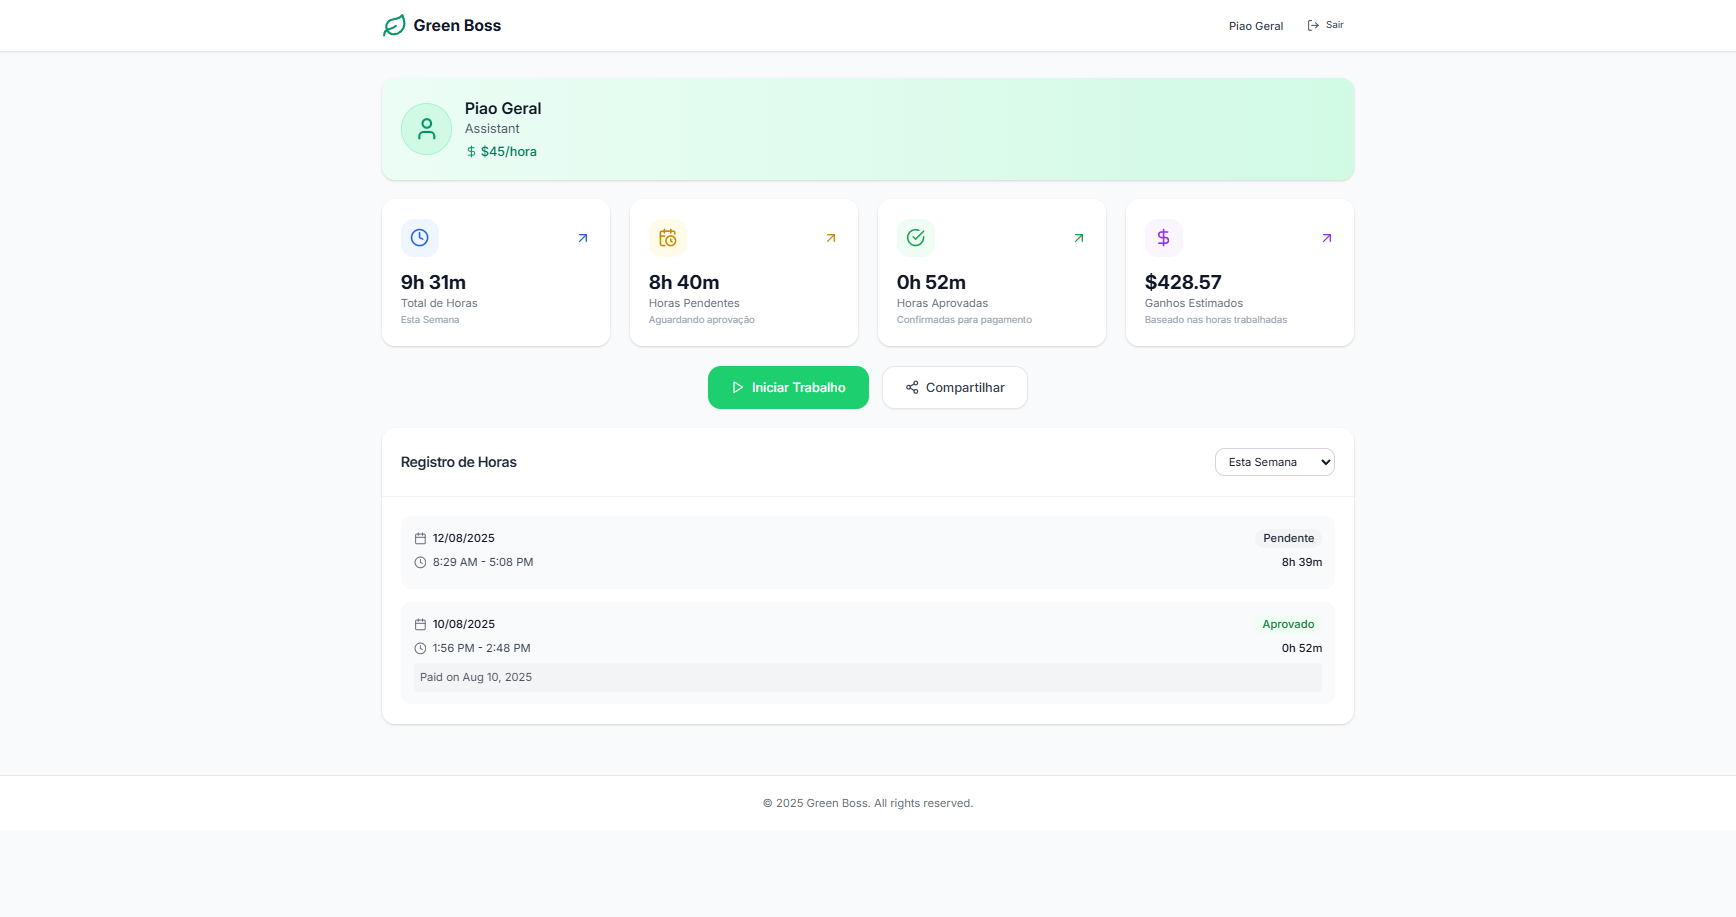Viewport: 1736px width, 917px height.
Task: Open the Total de Horas expand arrow
Action: pos(582,238)
